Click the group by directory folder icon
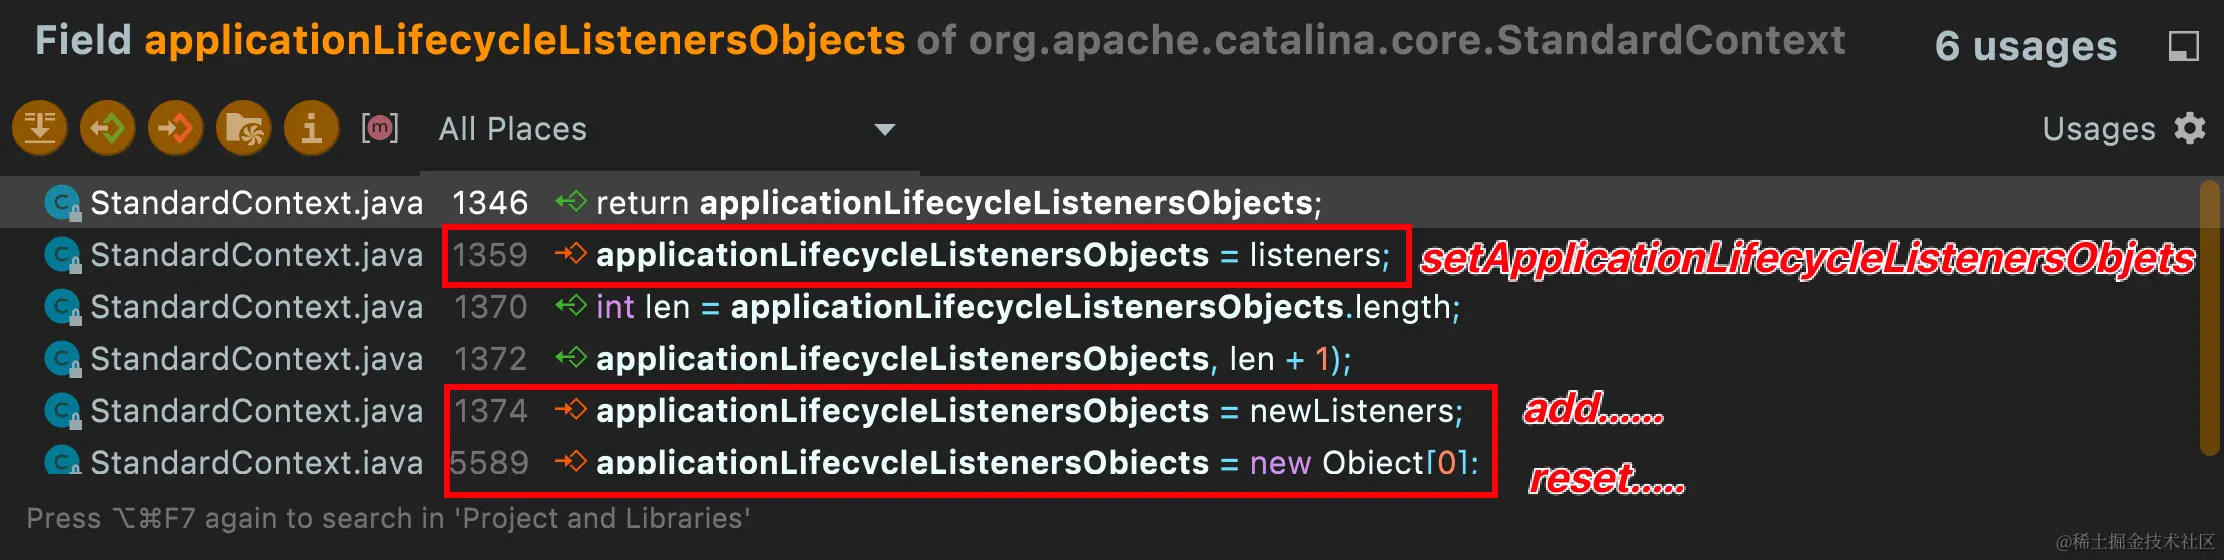This screenshot has height=560, width=2224. (244, 128)
